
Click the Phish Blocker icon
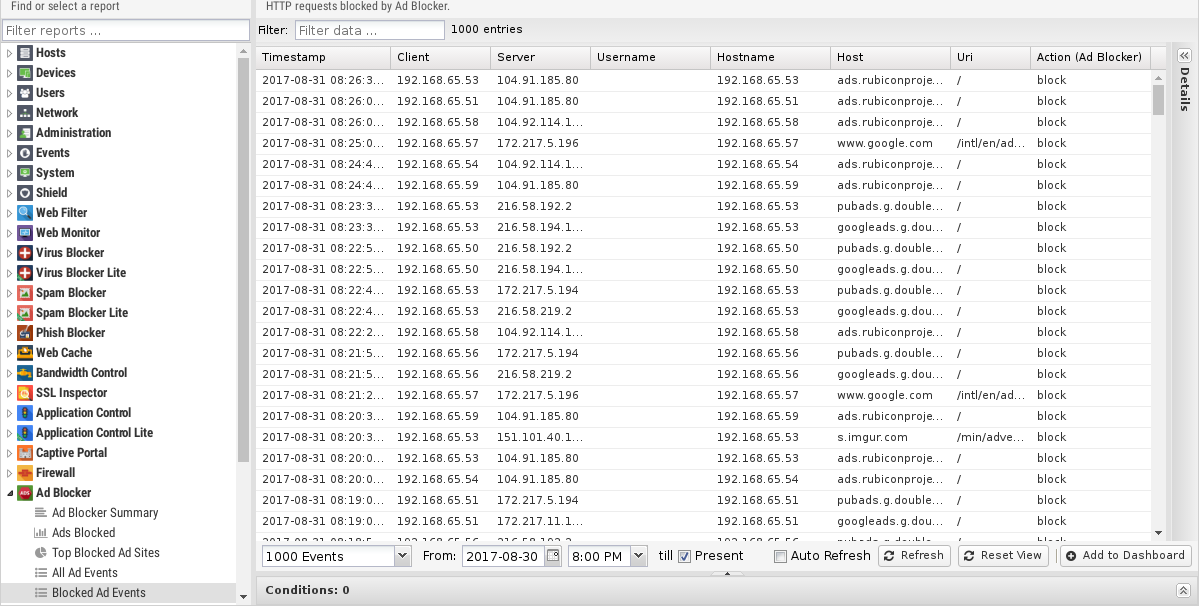[25, 333]
